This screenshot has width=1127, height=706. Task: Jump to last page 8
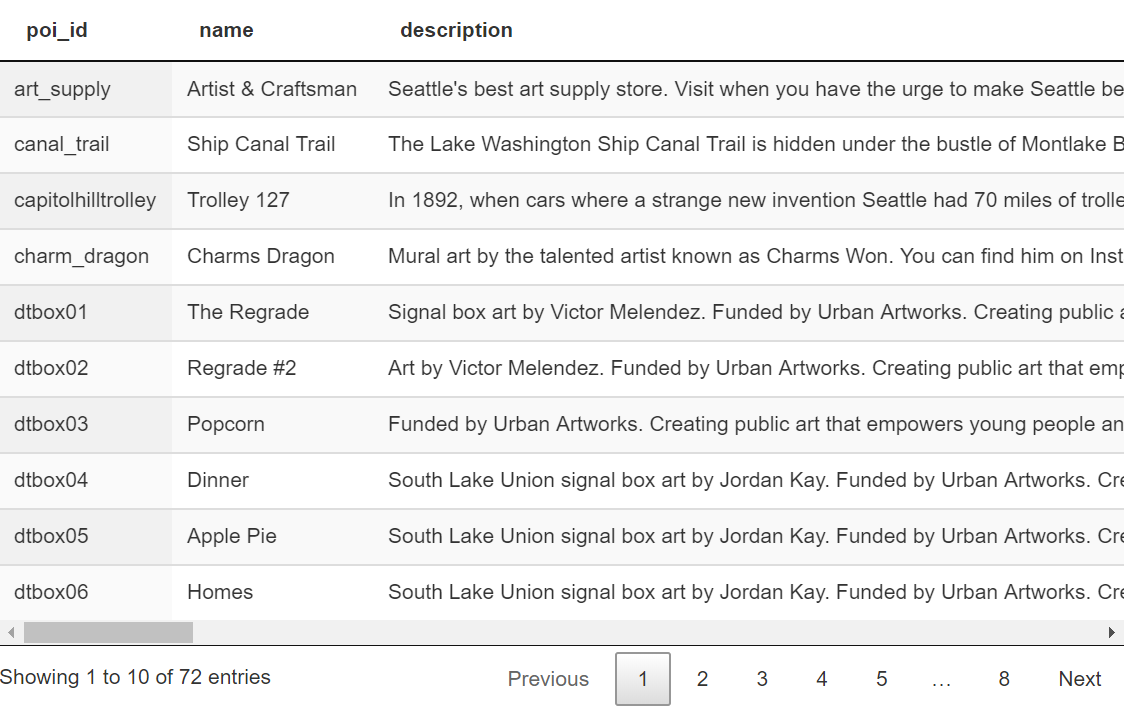coord(1004,679)
